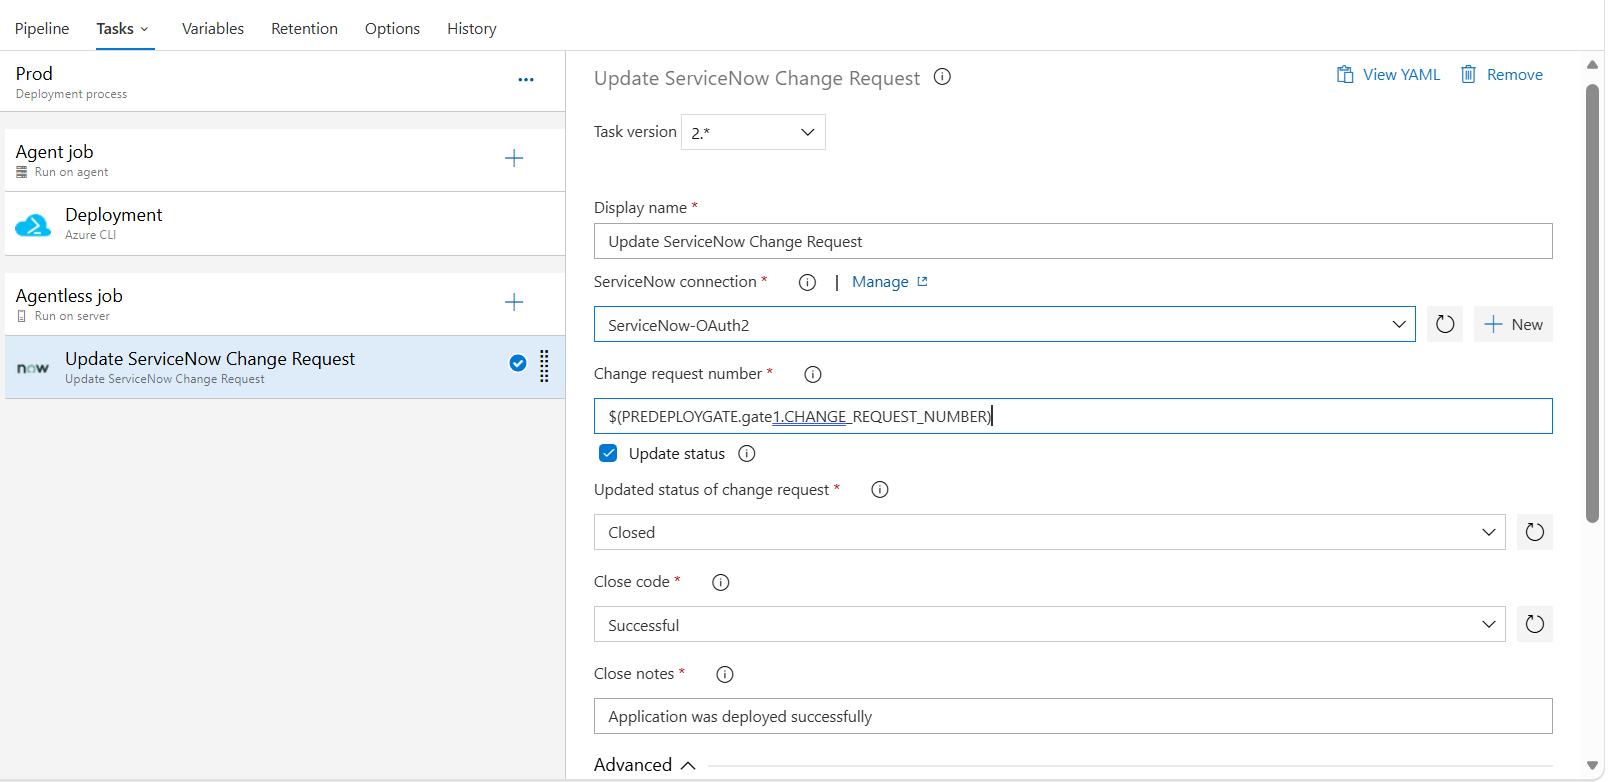Click the scrollbar up arrow

click(x=1592, y=65)
